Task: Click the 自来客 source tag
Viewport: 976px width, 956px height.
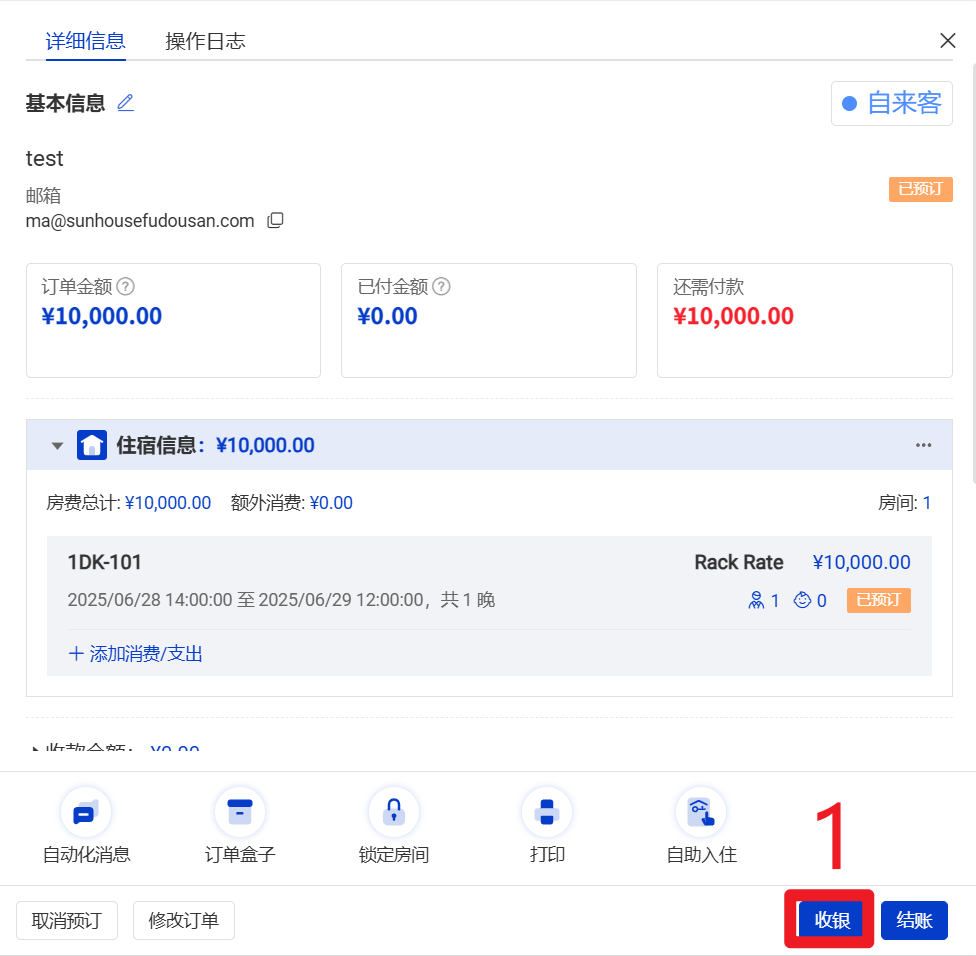Action: tap(892, 103)
